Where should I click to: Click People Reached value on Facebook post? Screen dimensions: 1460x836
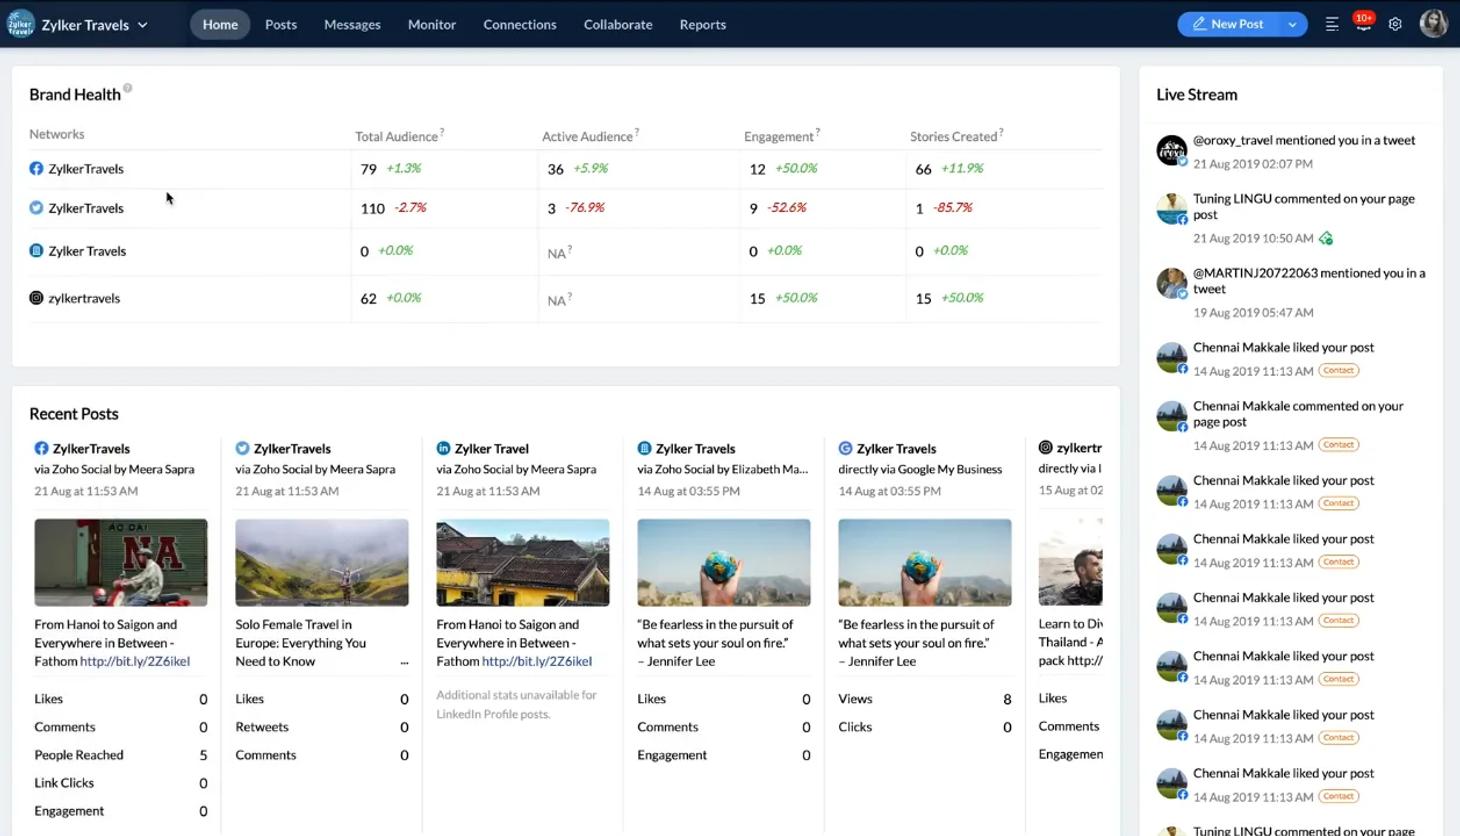[203, 755]
